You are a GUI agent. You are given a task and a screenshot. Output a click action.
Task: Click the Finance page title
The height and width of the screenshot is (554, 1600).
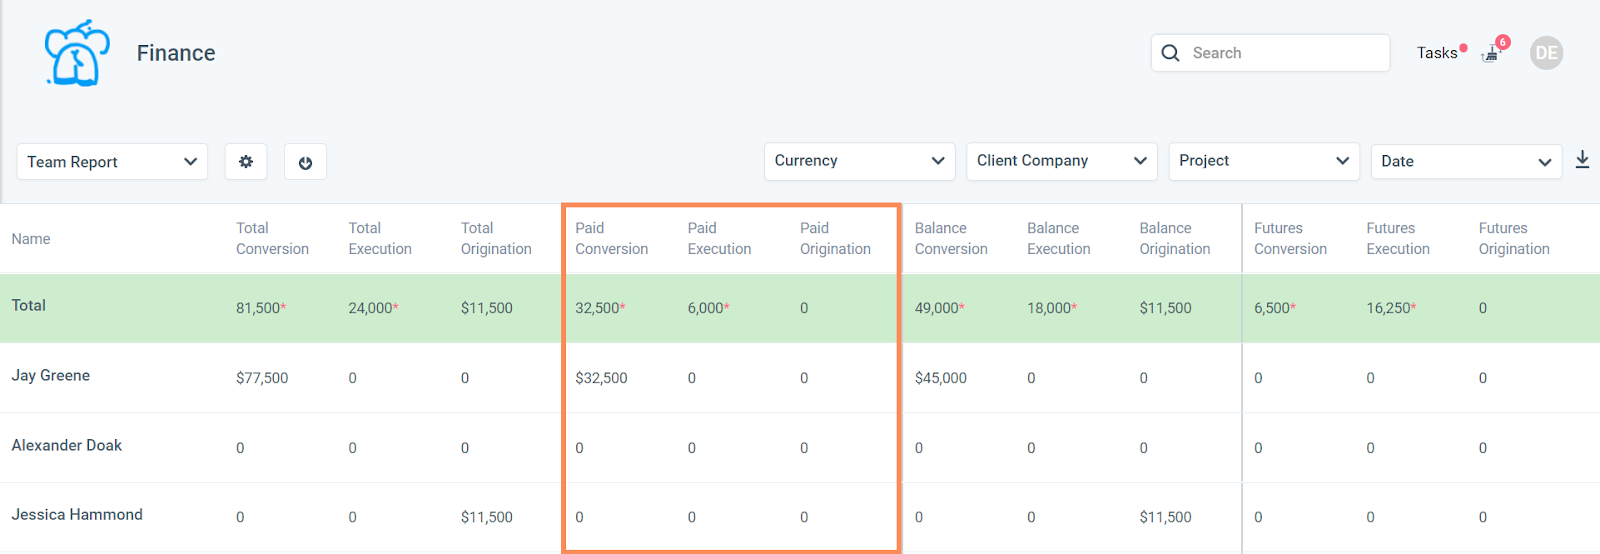tap(176, 53)
